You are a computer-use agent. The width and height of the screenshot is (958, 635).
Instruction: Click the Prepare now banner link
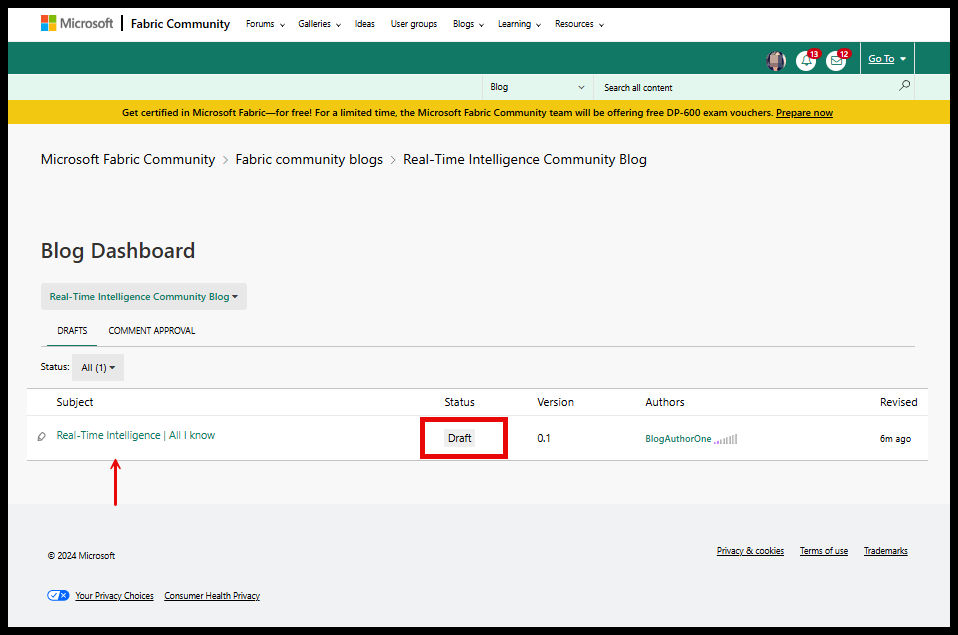coord(804,112)
